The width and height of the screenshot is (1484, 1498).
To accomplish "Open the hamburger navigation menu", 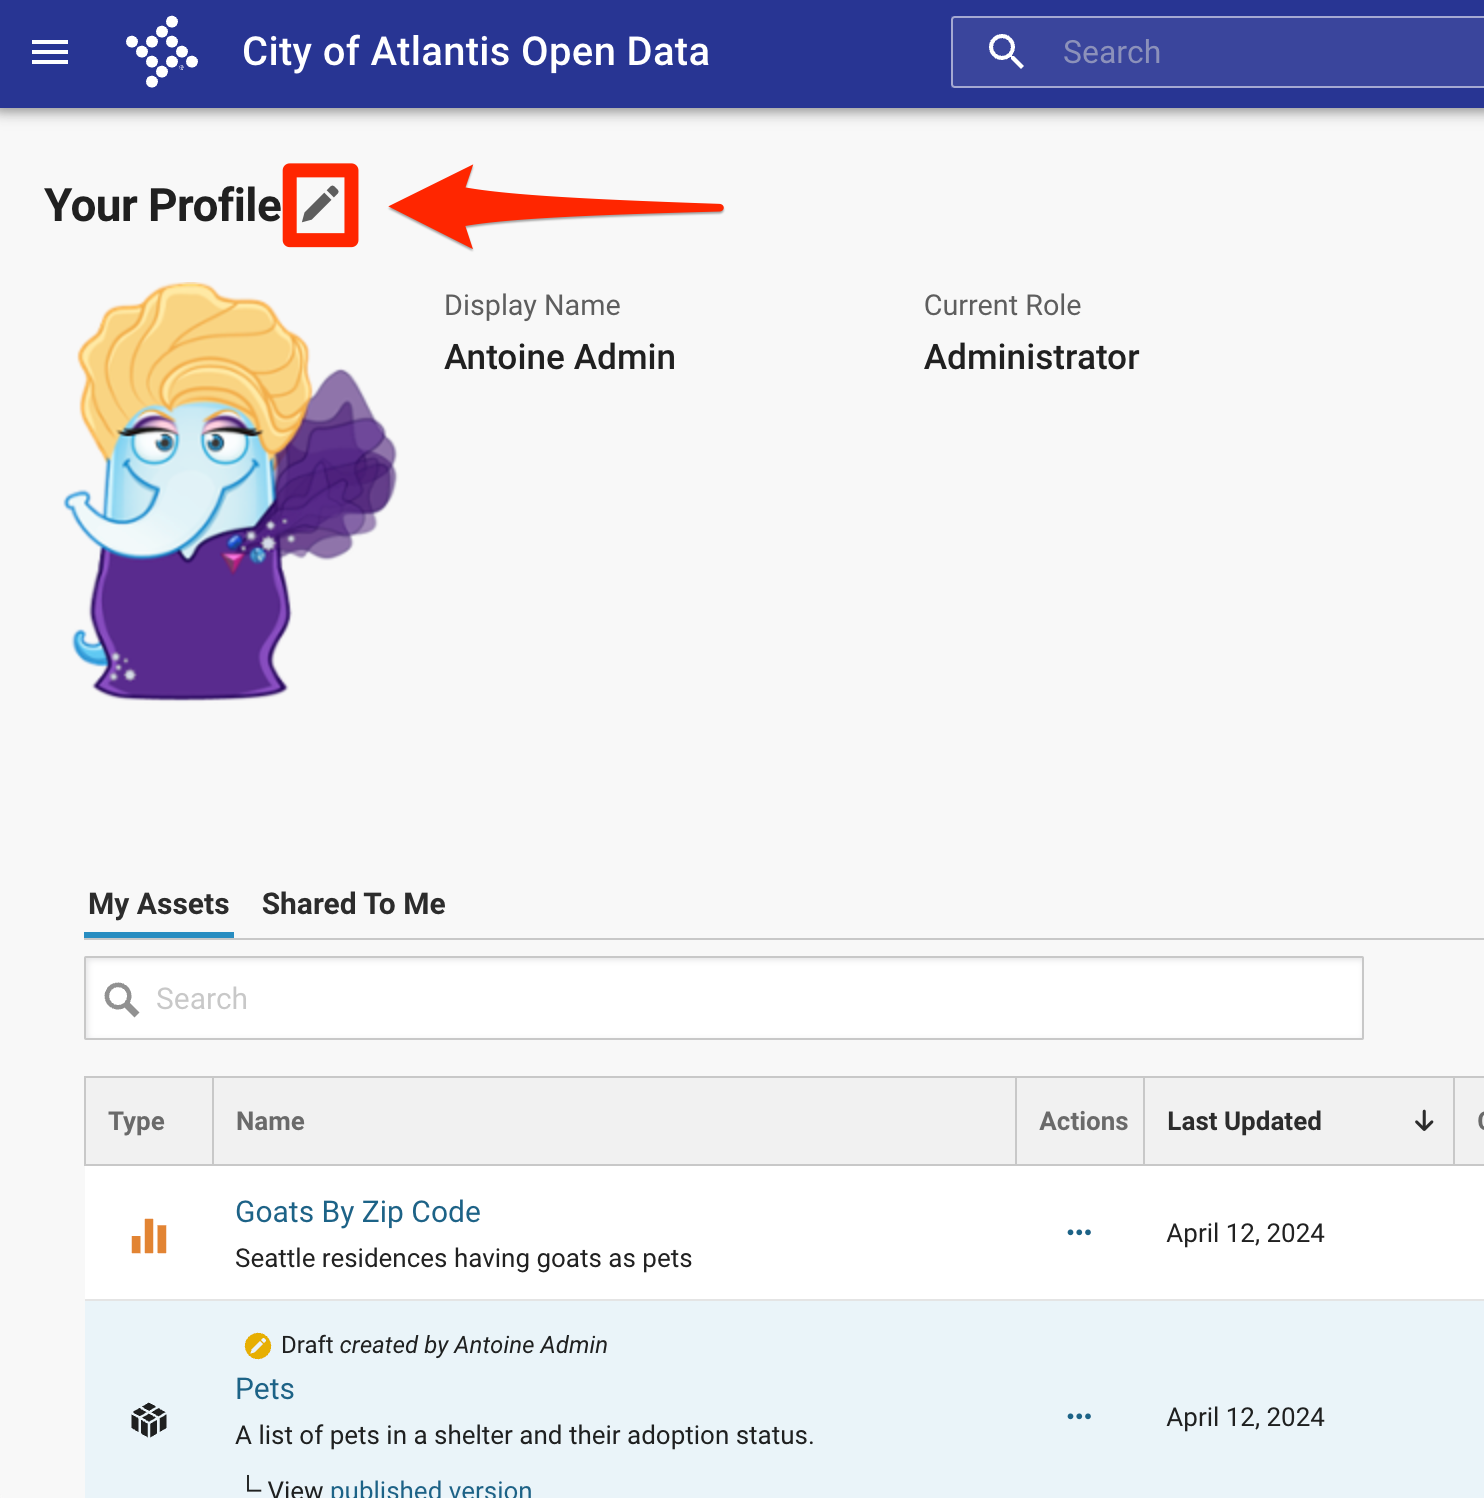I will click(50, 52).
